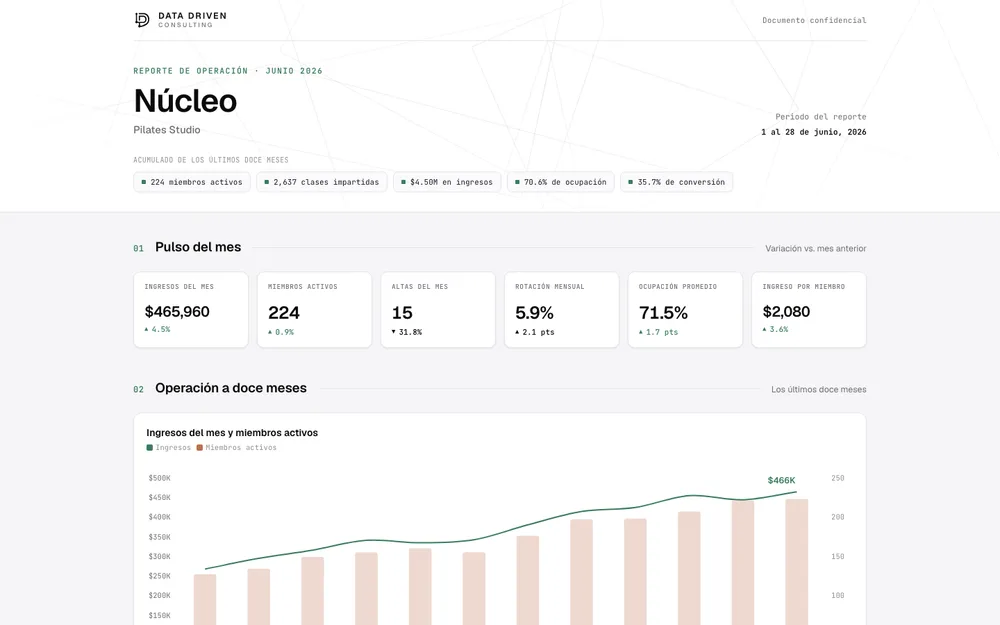Click the '5.9%' churn value
This screenshot has height=625, width=1000.
point(534,313)
